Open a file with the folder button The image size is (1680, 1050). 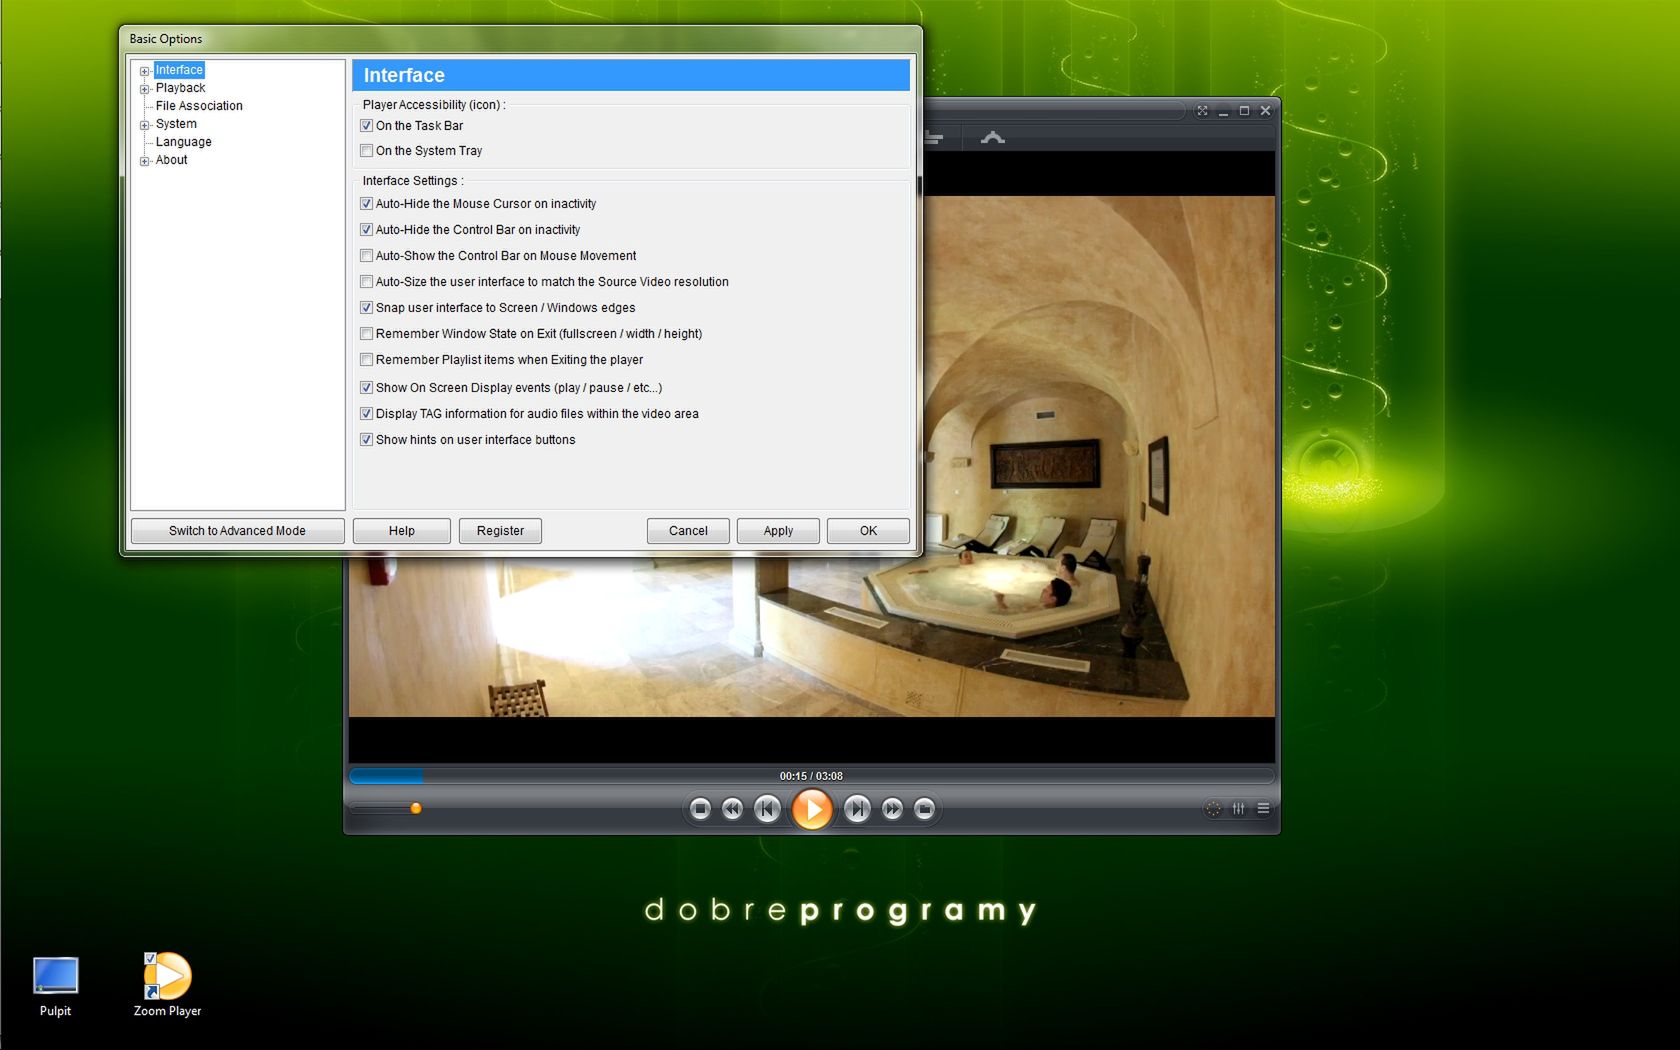click(x=924, y=809)
